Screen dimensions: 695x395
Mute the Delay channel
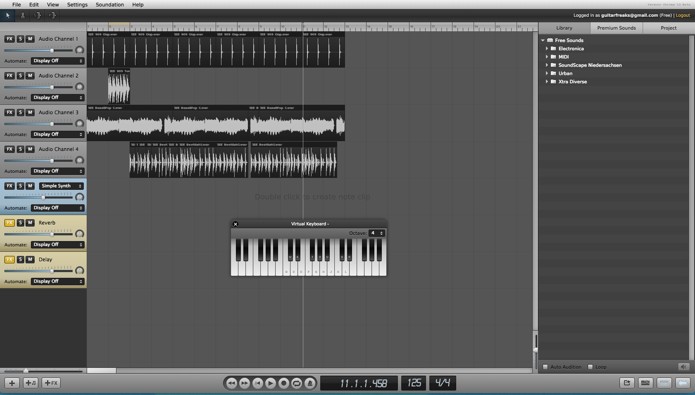pyautogui.click(x=30, y=260)
